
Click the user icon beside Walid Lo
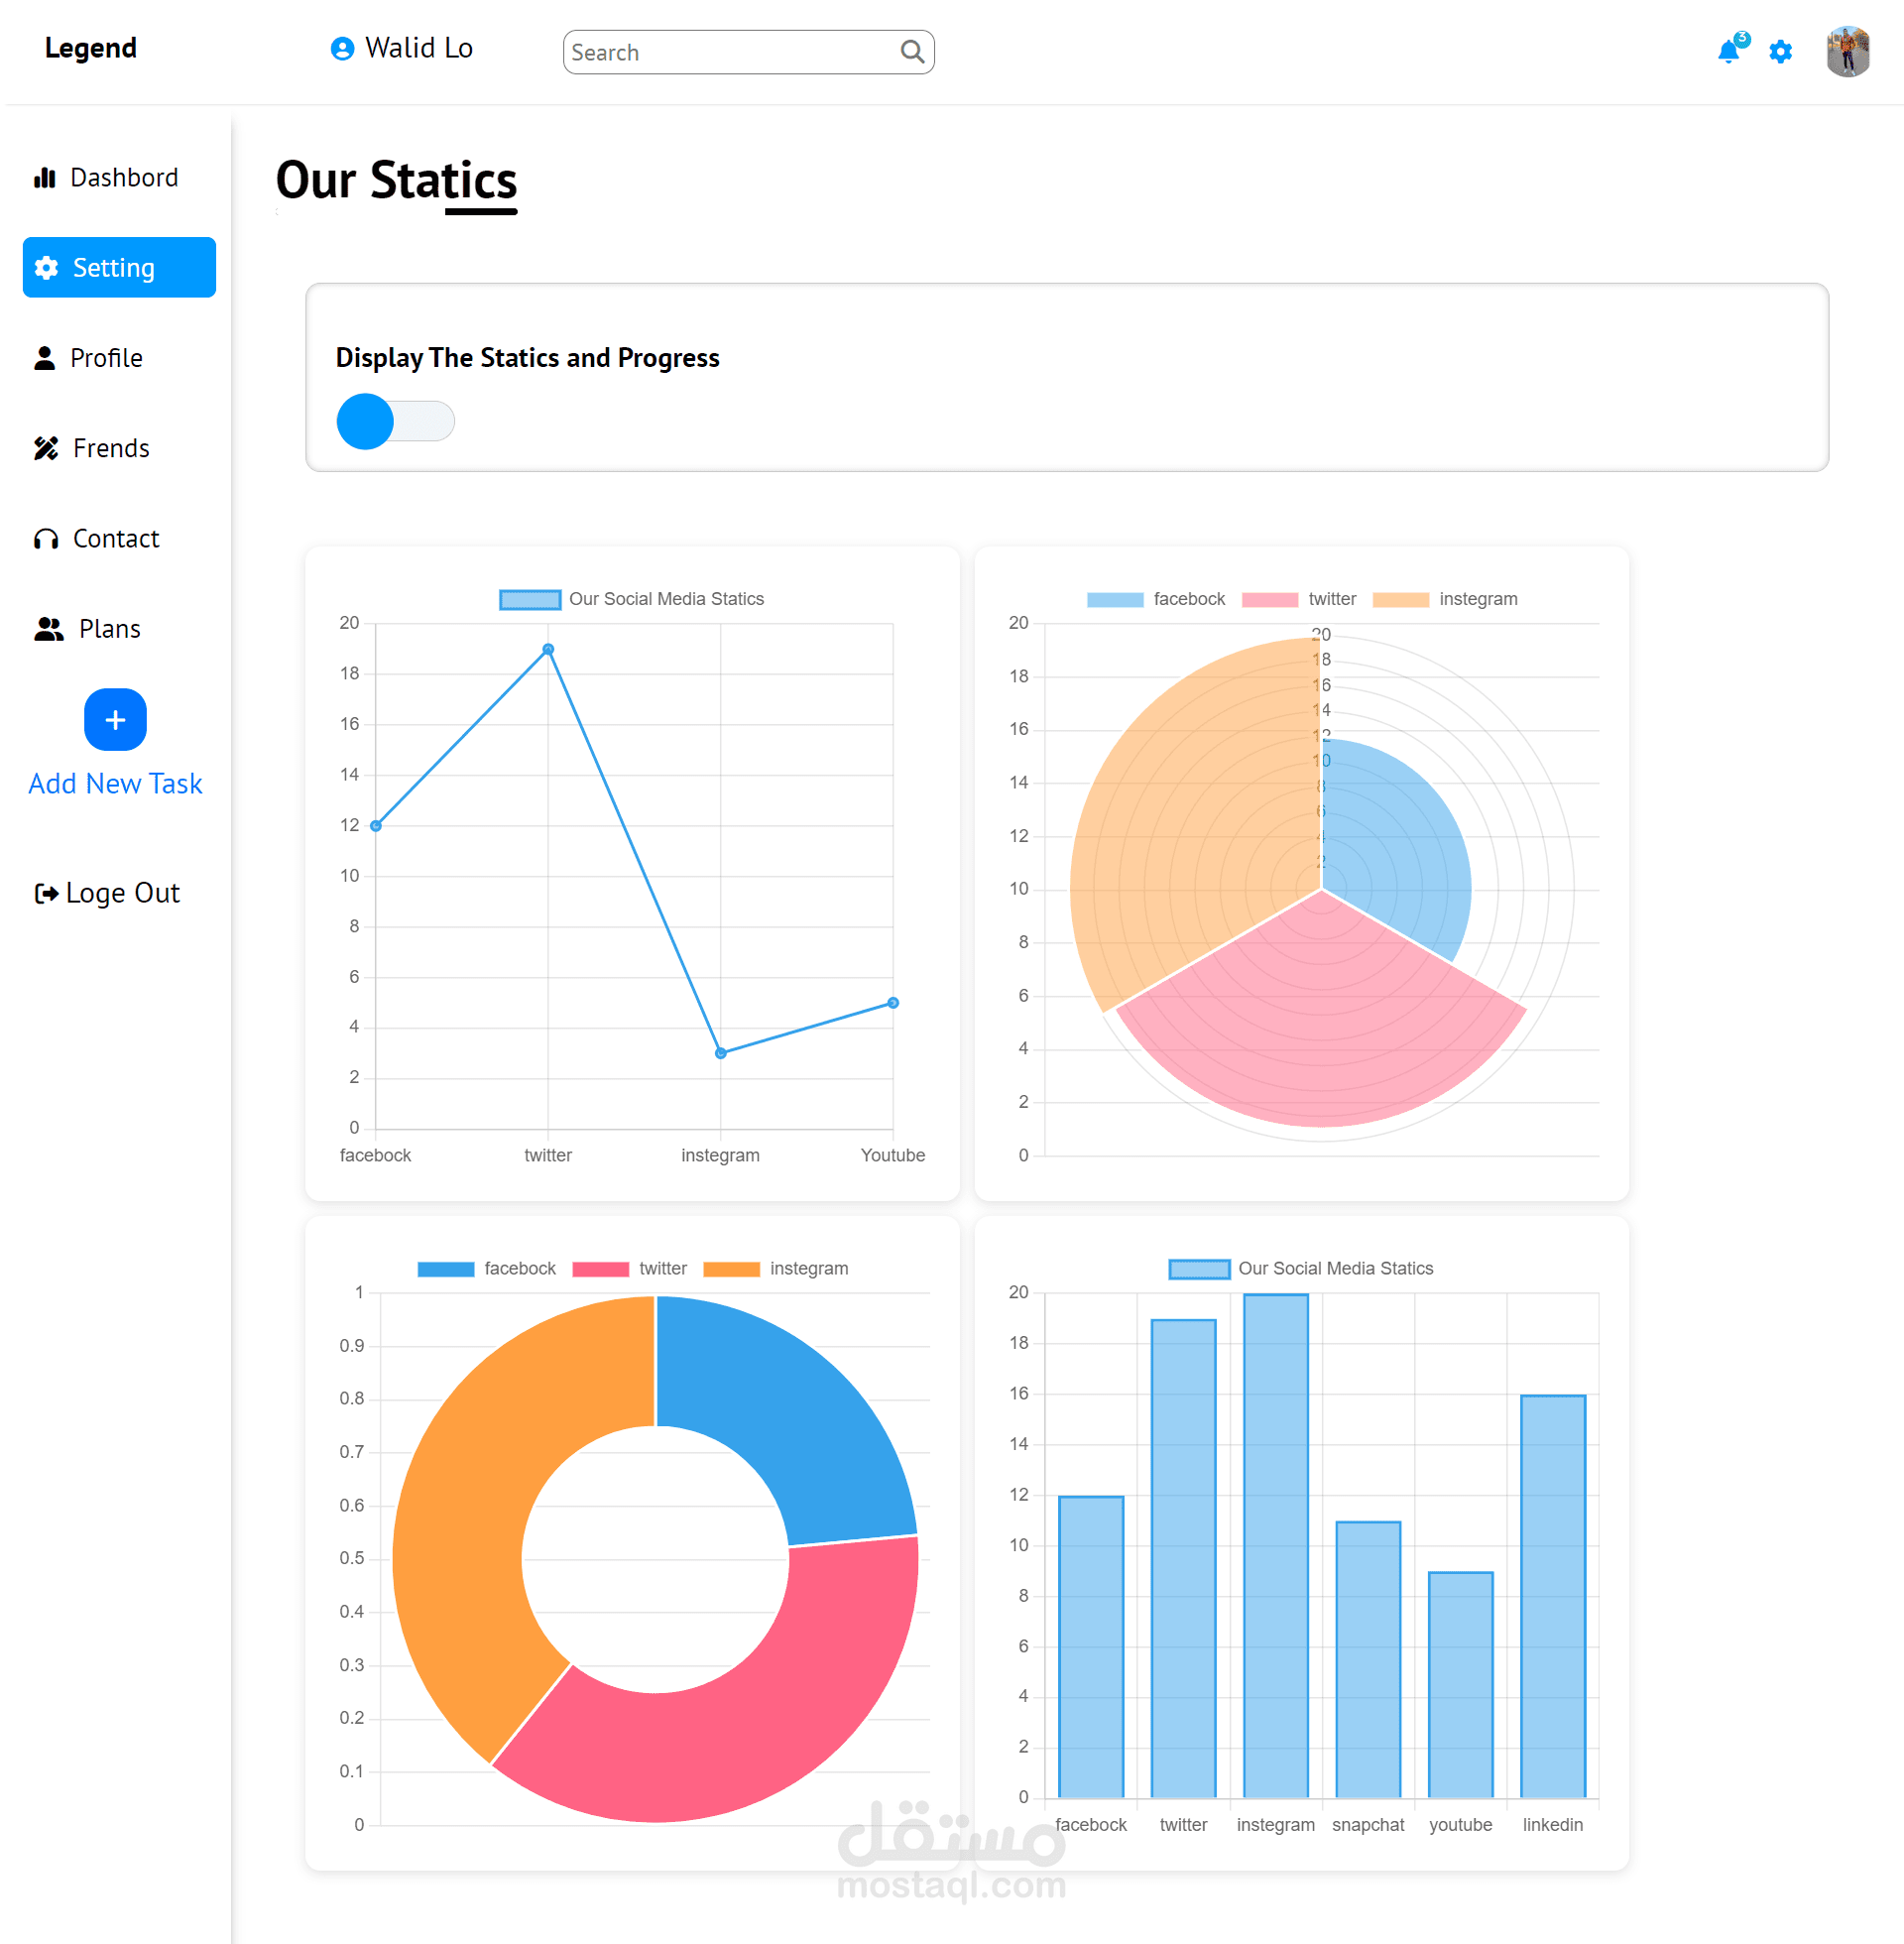tap(342, 49)
